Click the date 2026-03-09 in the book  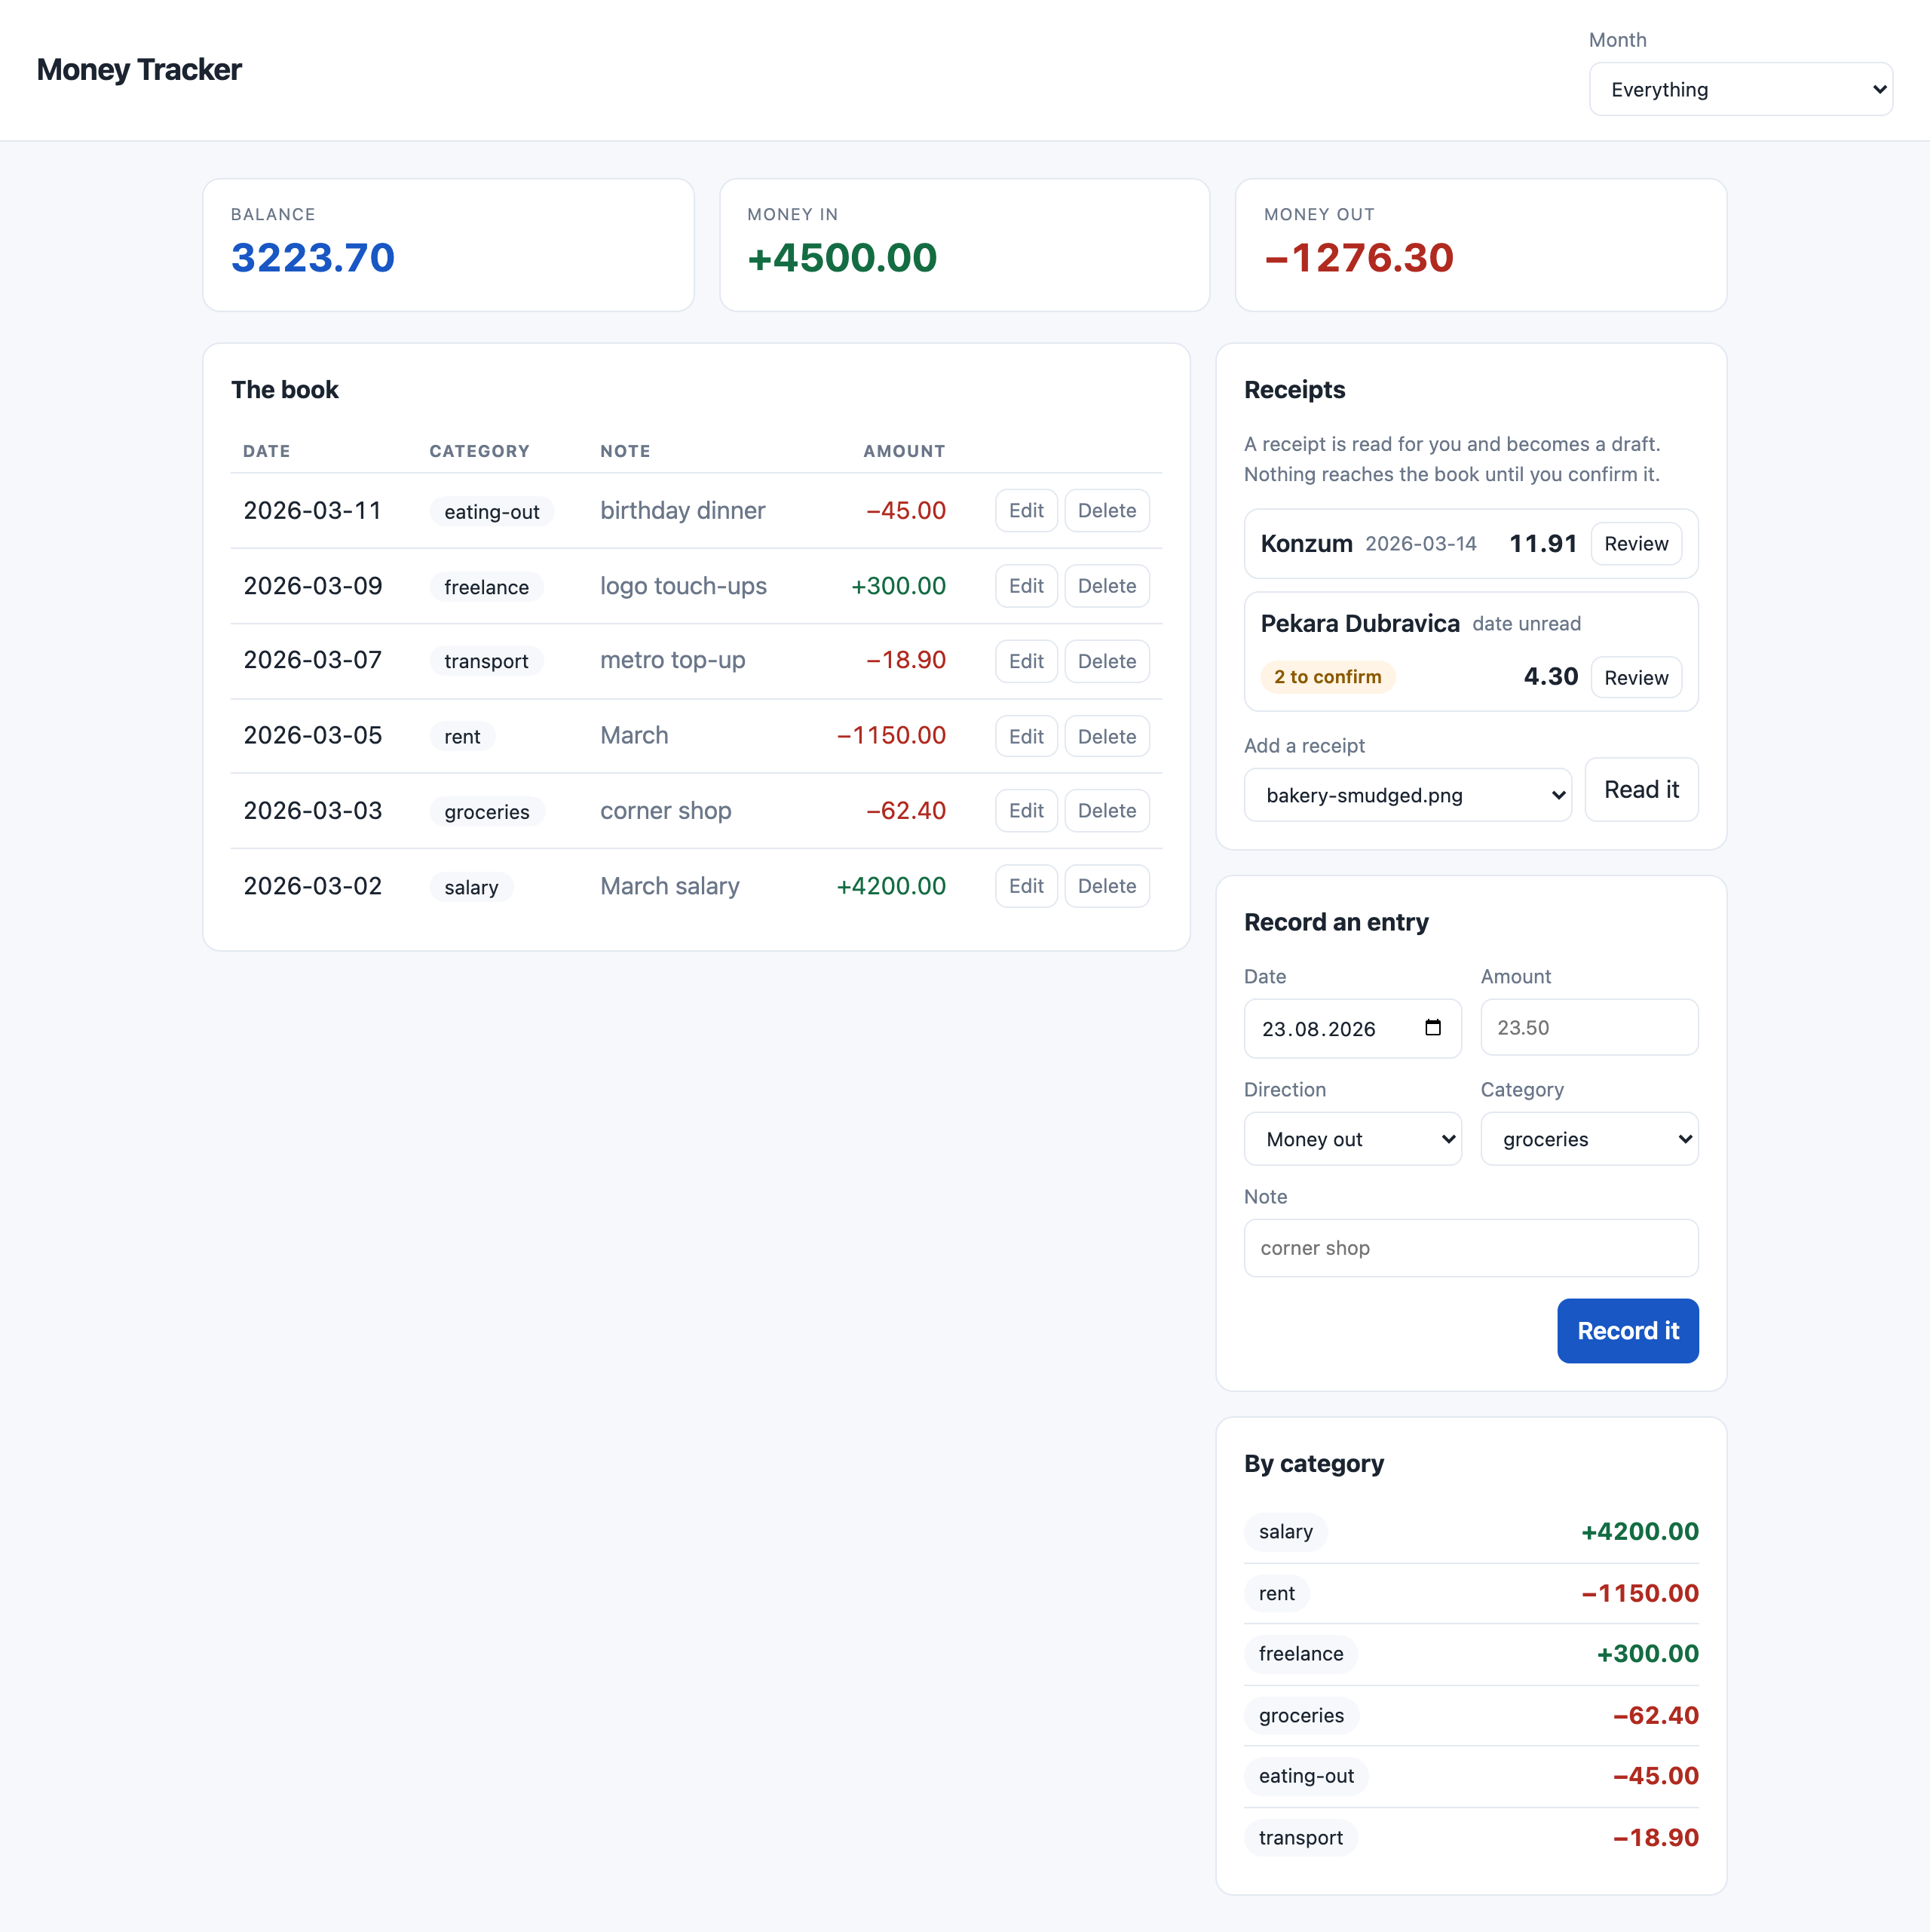point(313,586)
